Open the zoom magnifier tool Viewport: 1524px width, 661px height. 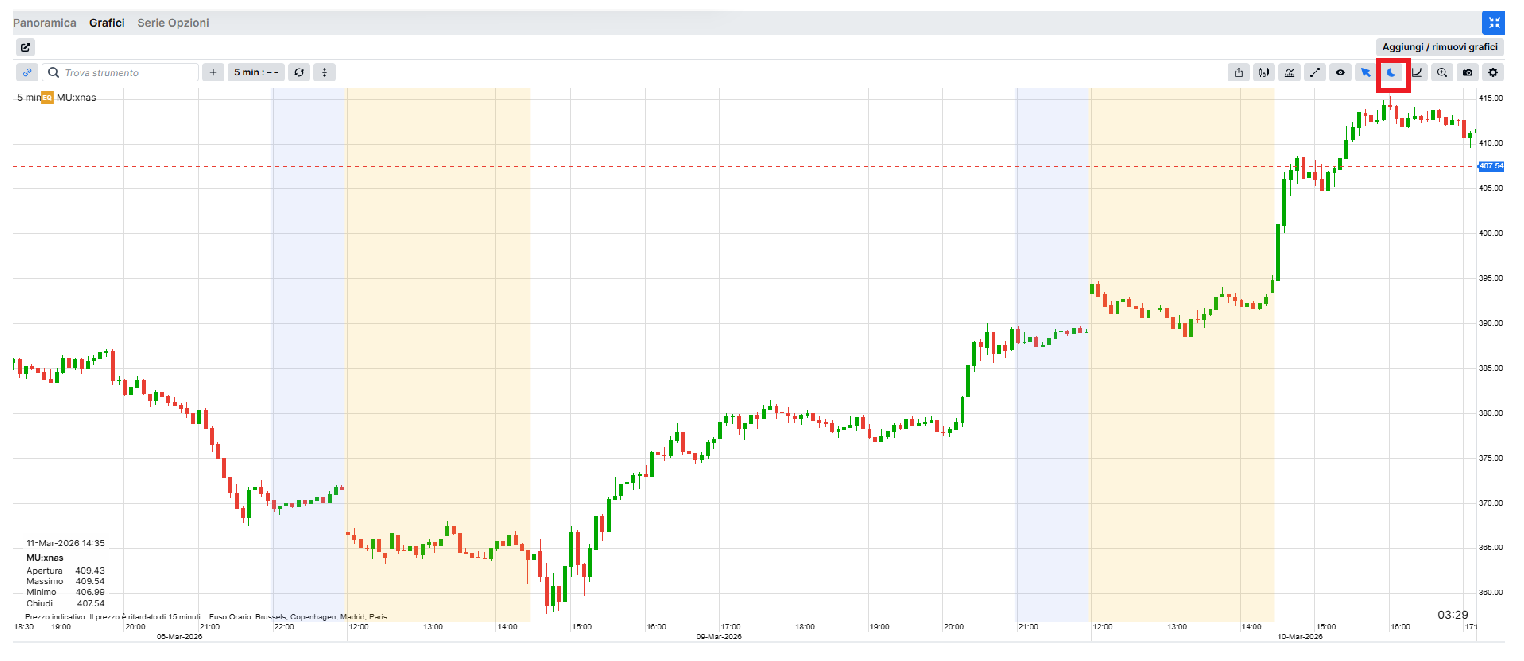1442,72
